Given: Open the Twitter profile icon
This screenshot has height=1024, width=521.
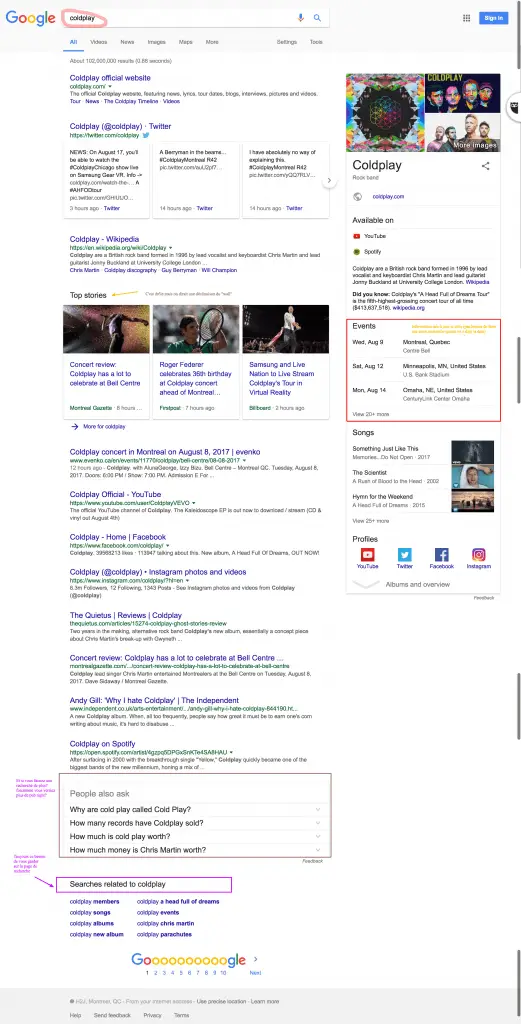Looking at the screenshot, I should (405, 555).
